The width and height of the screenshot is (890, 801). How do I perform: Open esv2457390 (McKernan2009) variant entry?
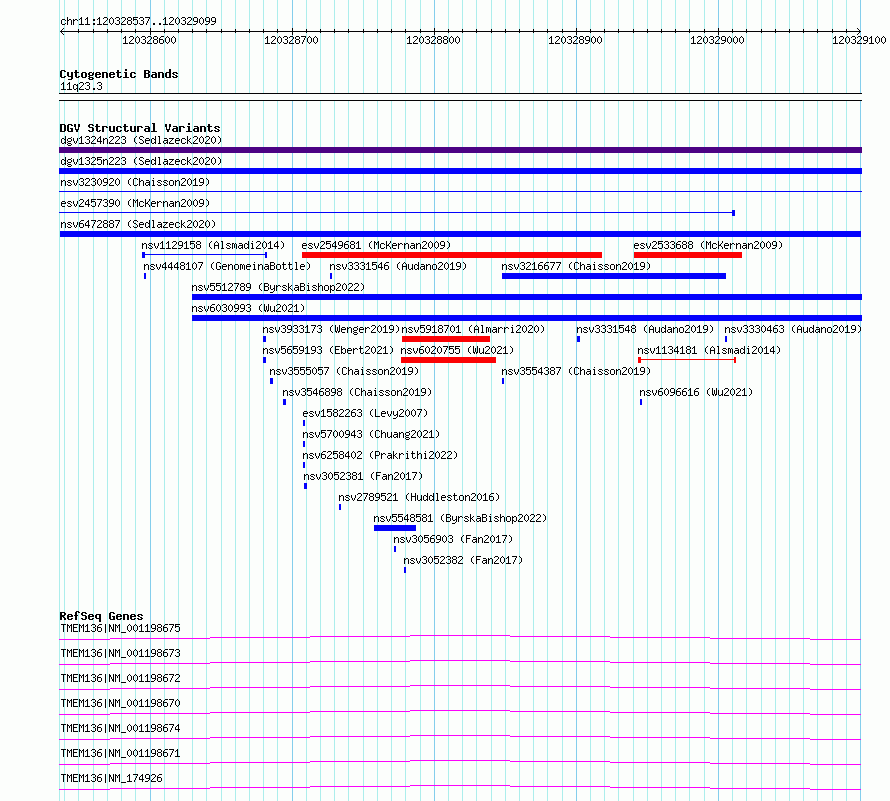pos(135,203)
